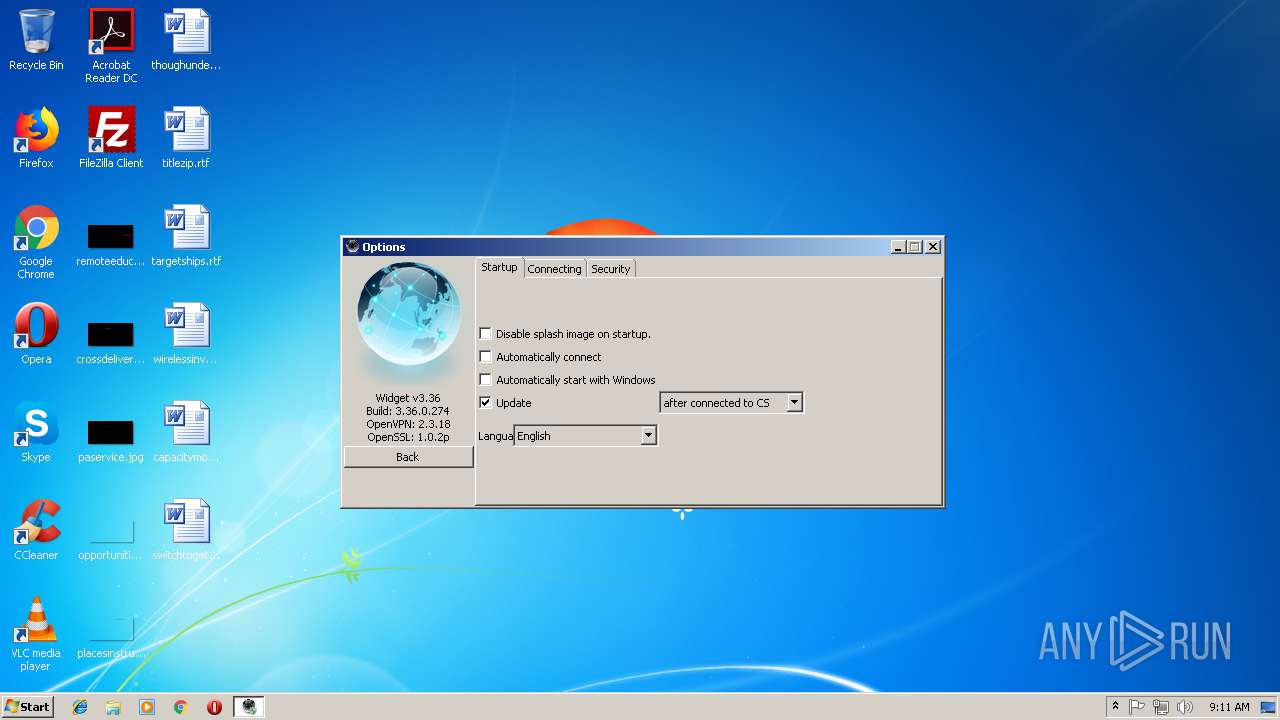
Task: Open Action Center flag tray icon
Action: coord(1137,707)
